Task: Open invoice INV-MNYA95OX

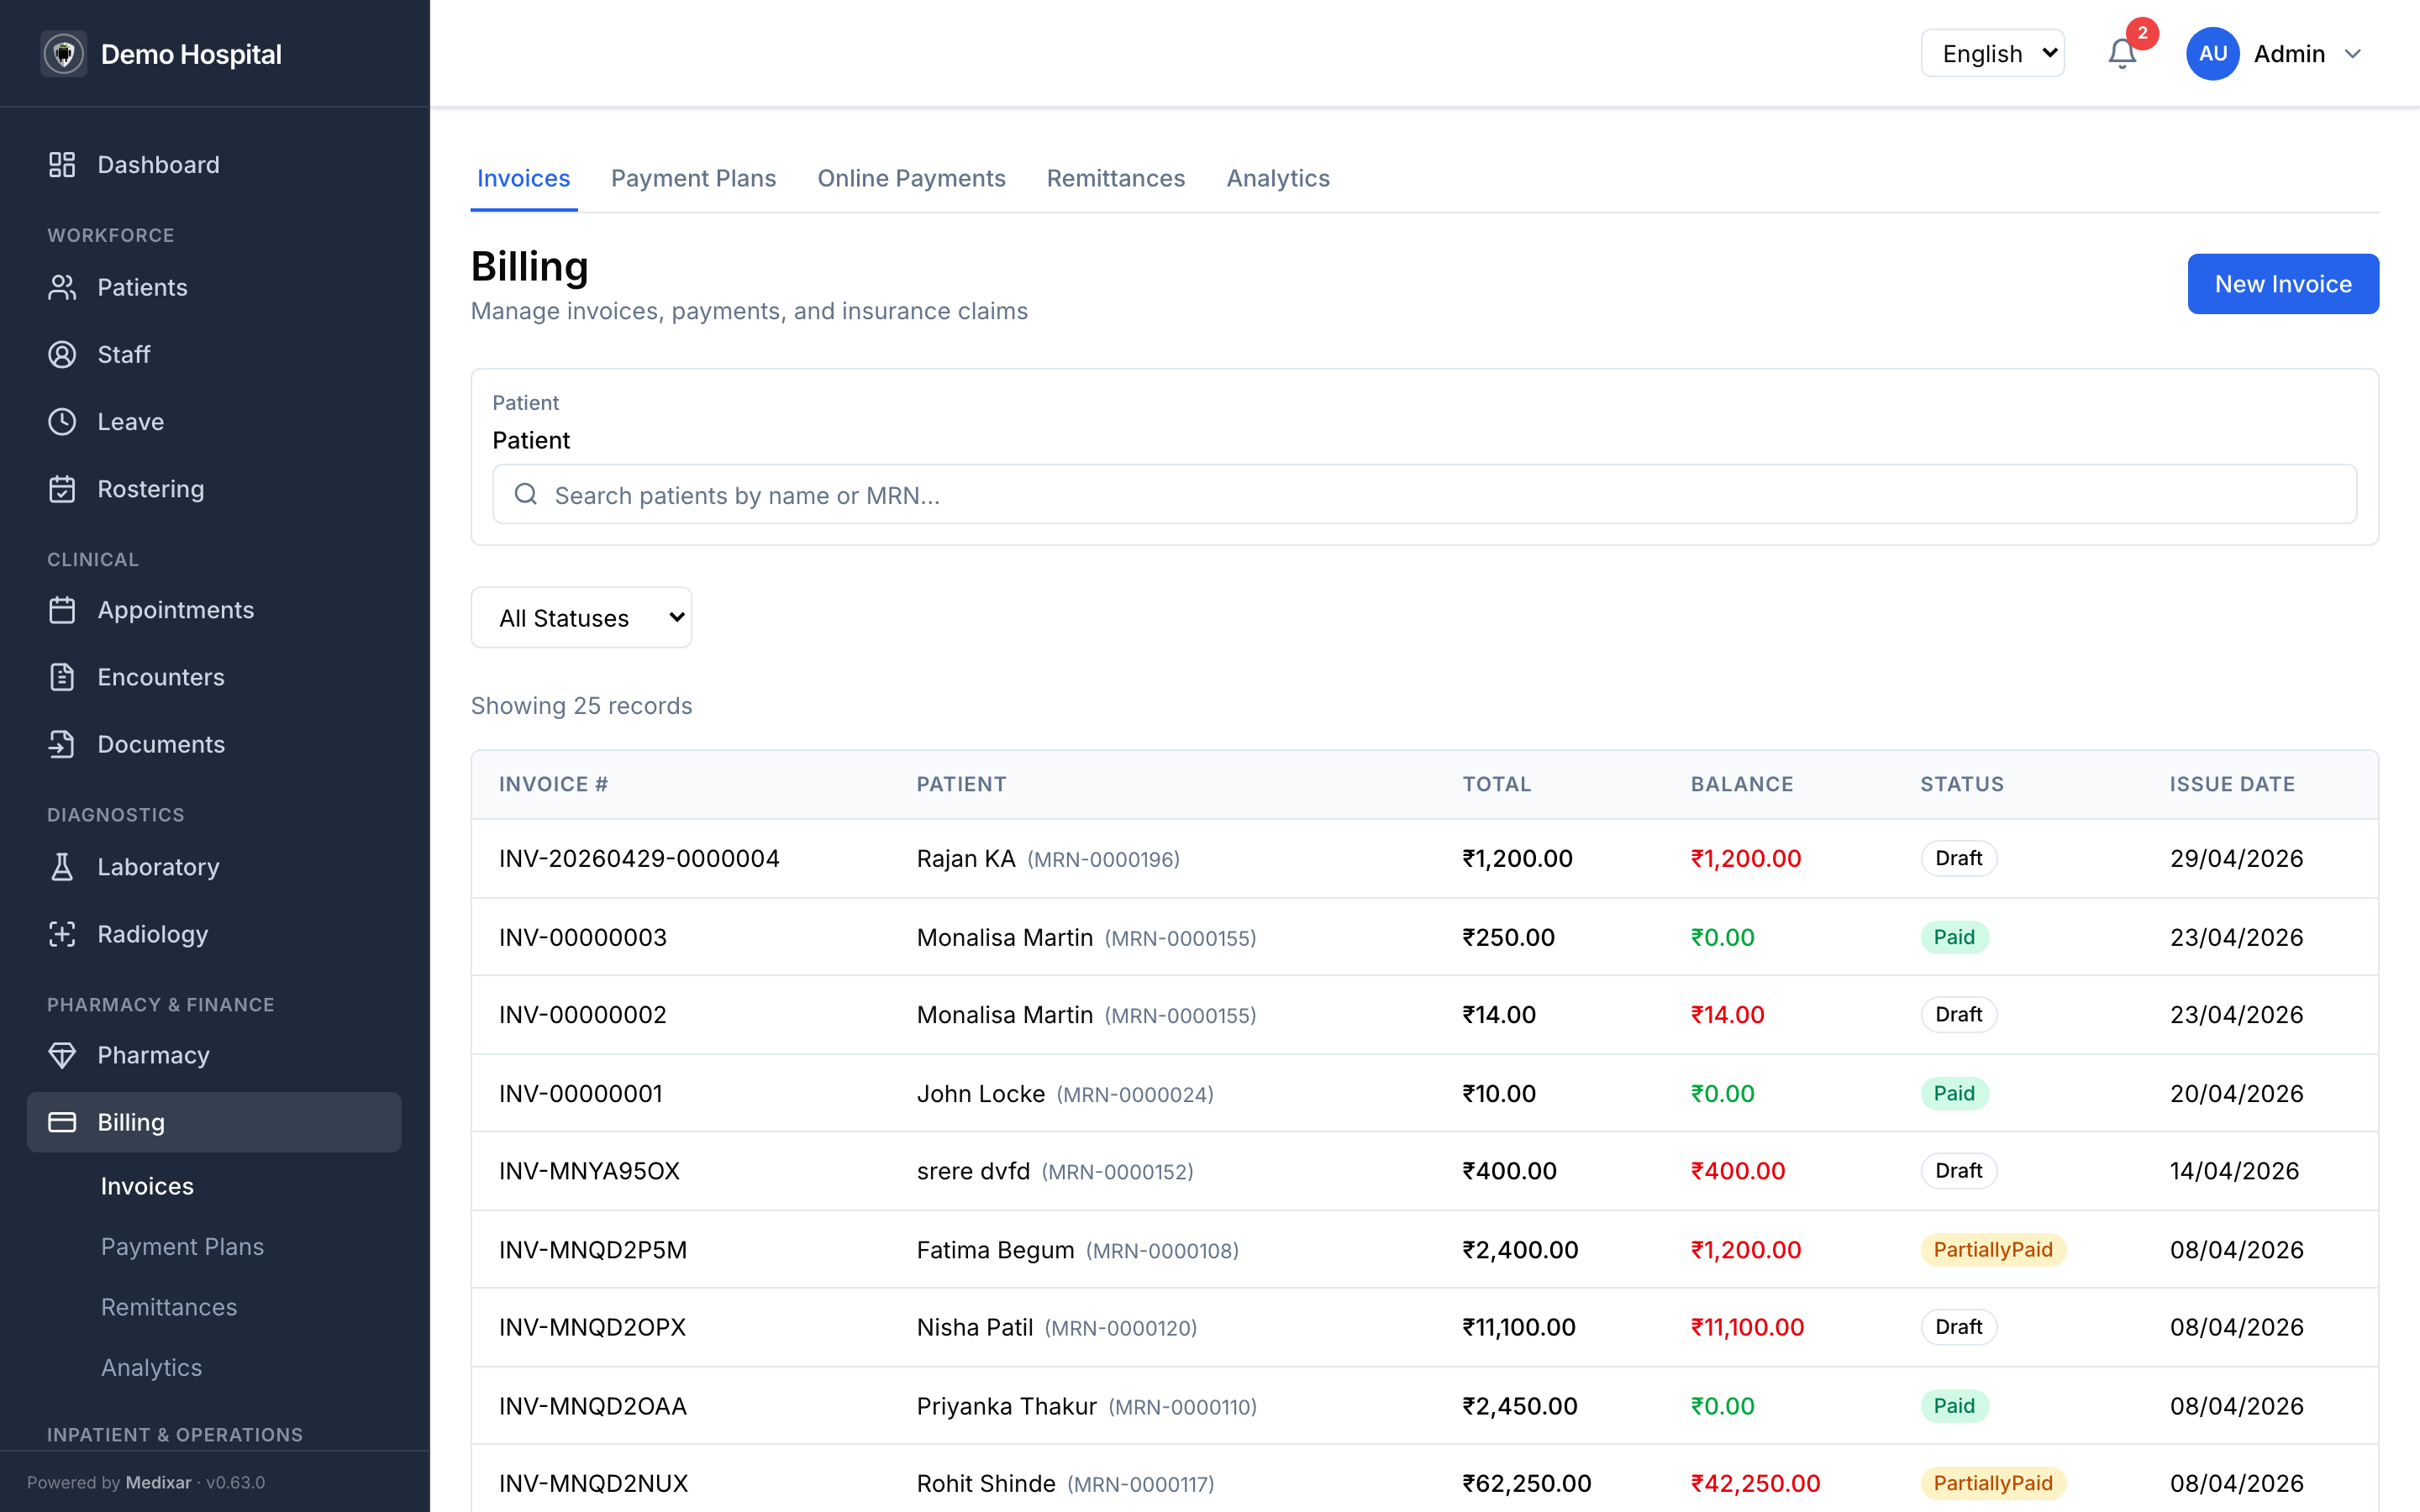Action: [590, 1170]
